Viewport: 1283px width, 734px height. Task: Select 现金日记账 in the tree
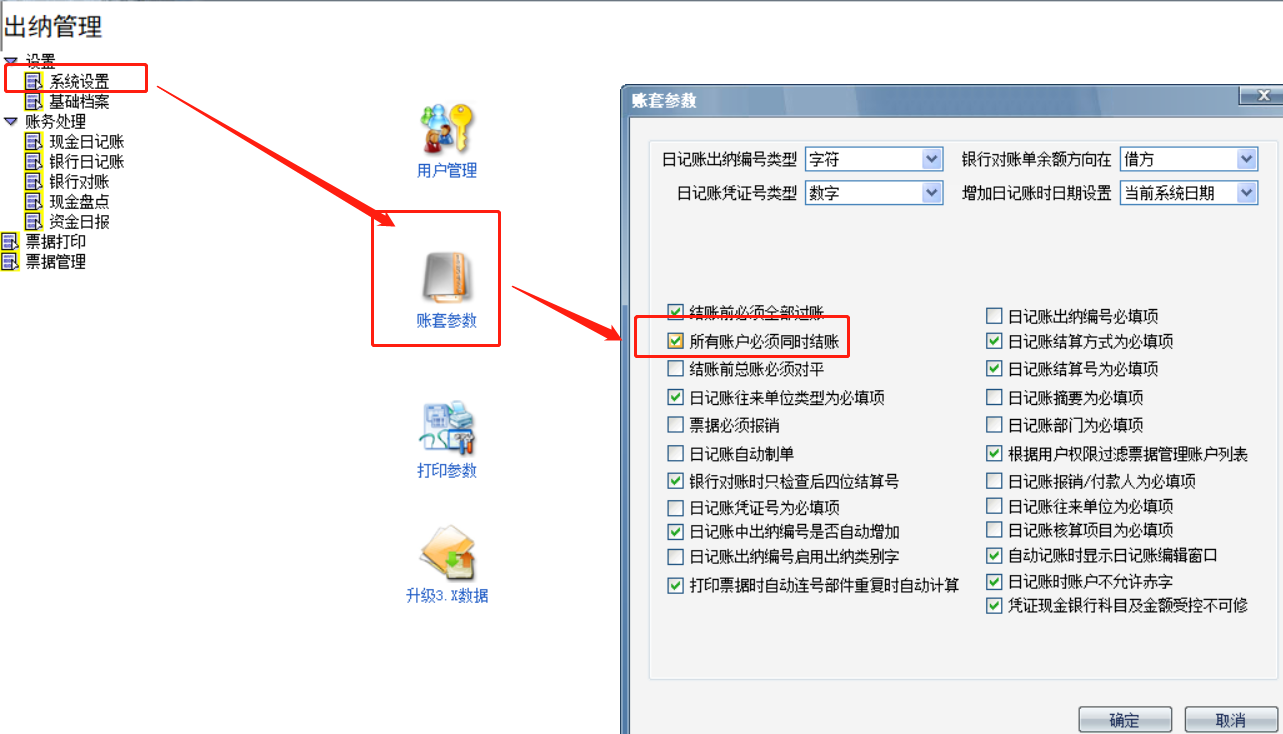(86, 142)
